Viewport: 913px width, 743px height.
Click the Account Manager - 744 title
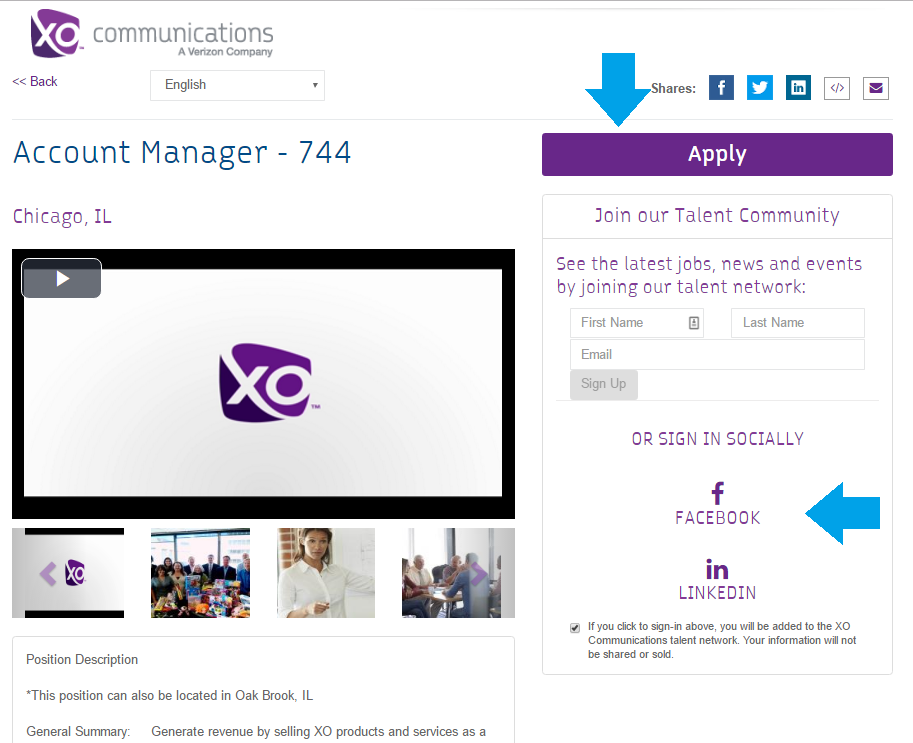pyautogui.click(x=182, y=153)
